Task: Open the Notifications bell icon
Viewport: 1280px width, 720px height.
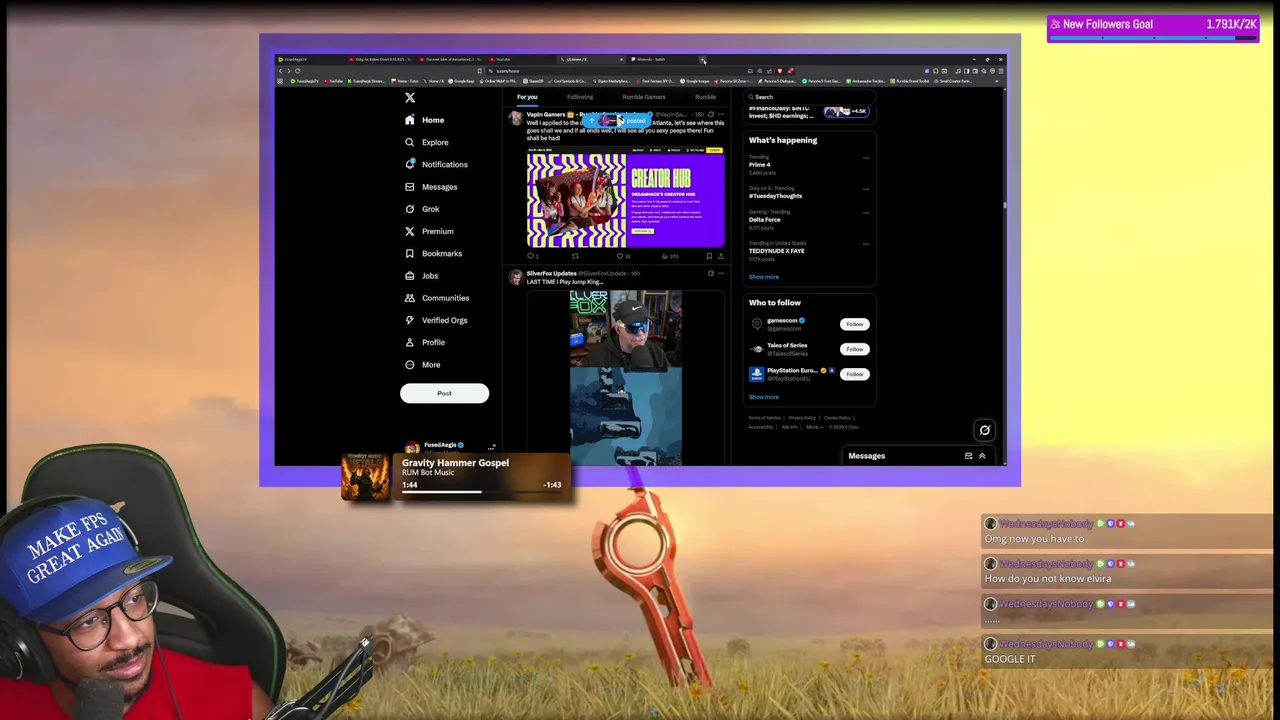Action: point(410,164)
